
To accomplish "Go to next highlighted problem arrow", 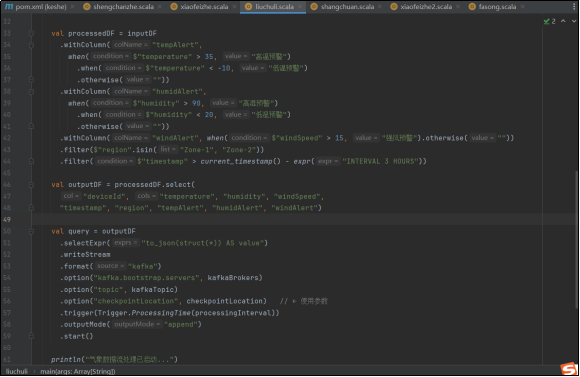I will [574, 21].
